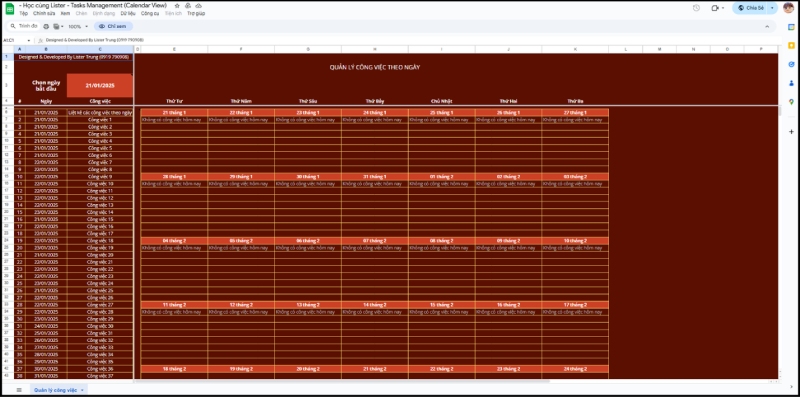Open the Name Box dropdown arrow
800x397 pixels.
click(x=29, y=40)
